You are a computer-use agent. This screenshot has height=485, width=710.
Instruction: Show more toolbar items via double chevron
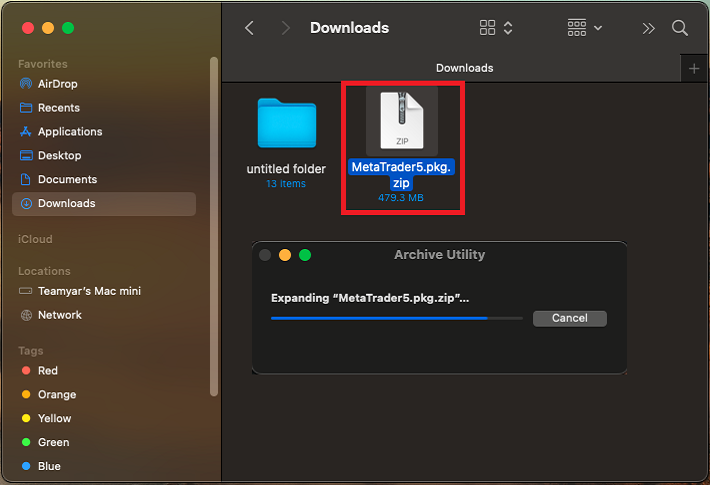click(x=648, y=28)
